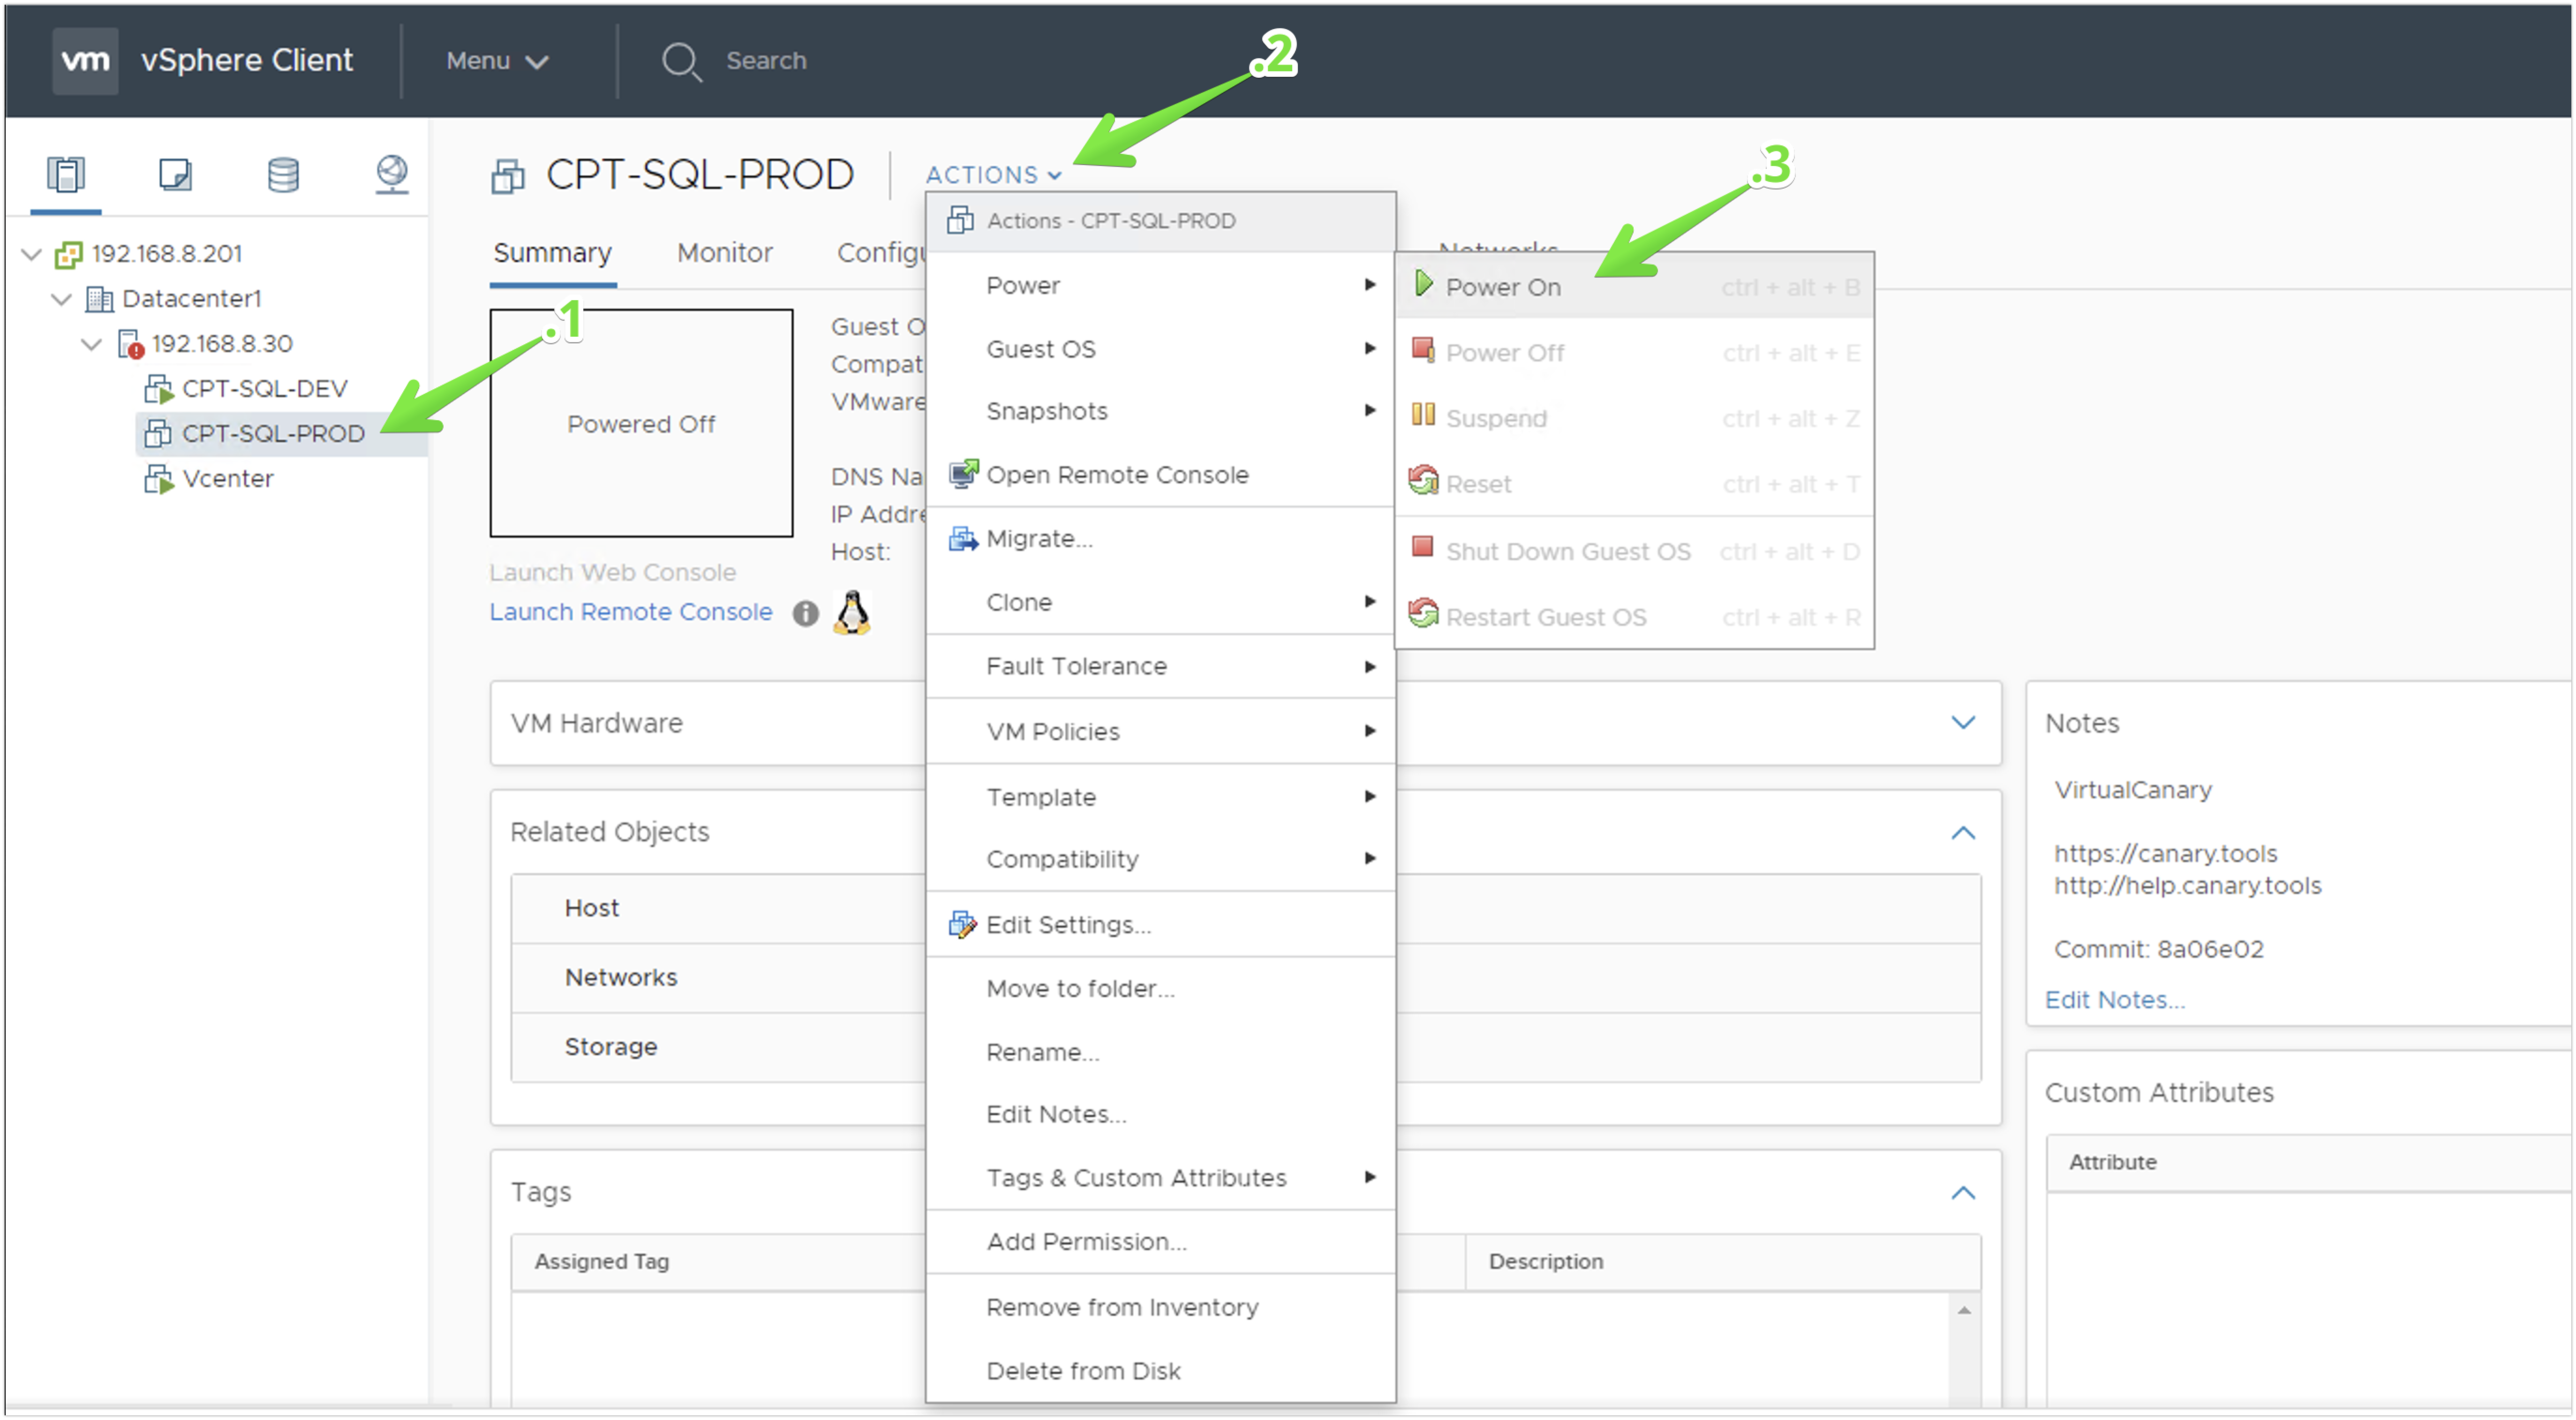Viewport: 2576px width, 1420px height.
Task: Select Vcenter VM in inventory tree
Action: pyautogui.click(x=228, y=479)
